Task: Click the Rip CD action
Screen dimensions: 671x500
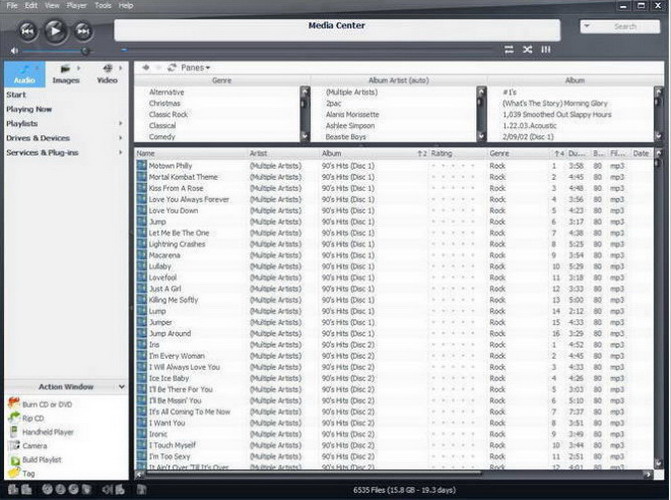Action: tap(26, 418)
